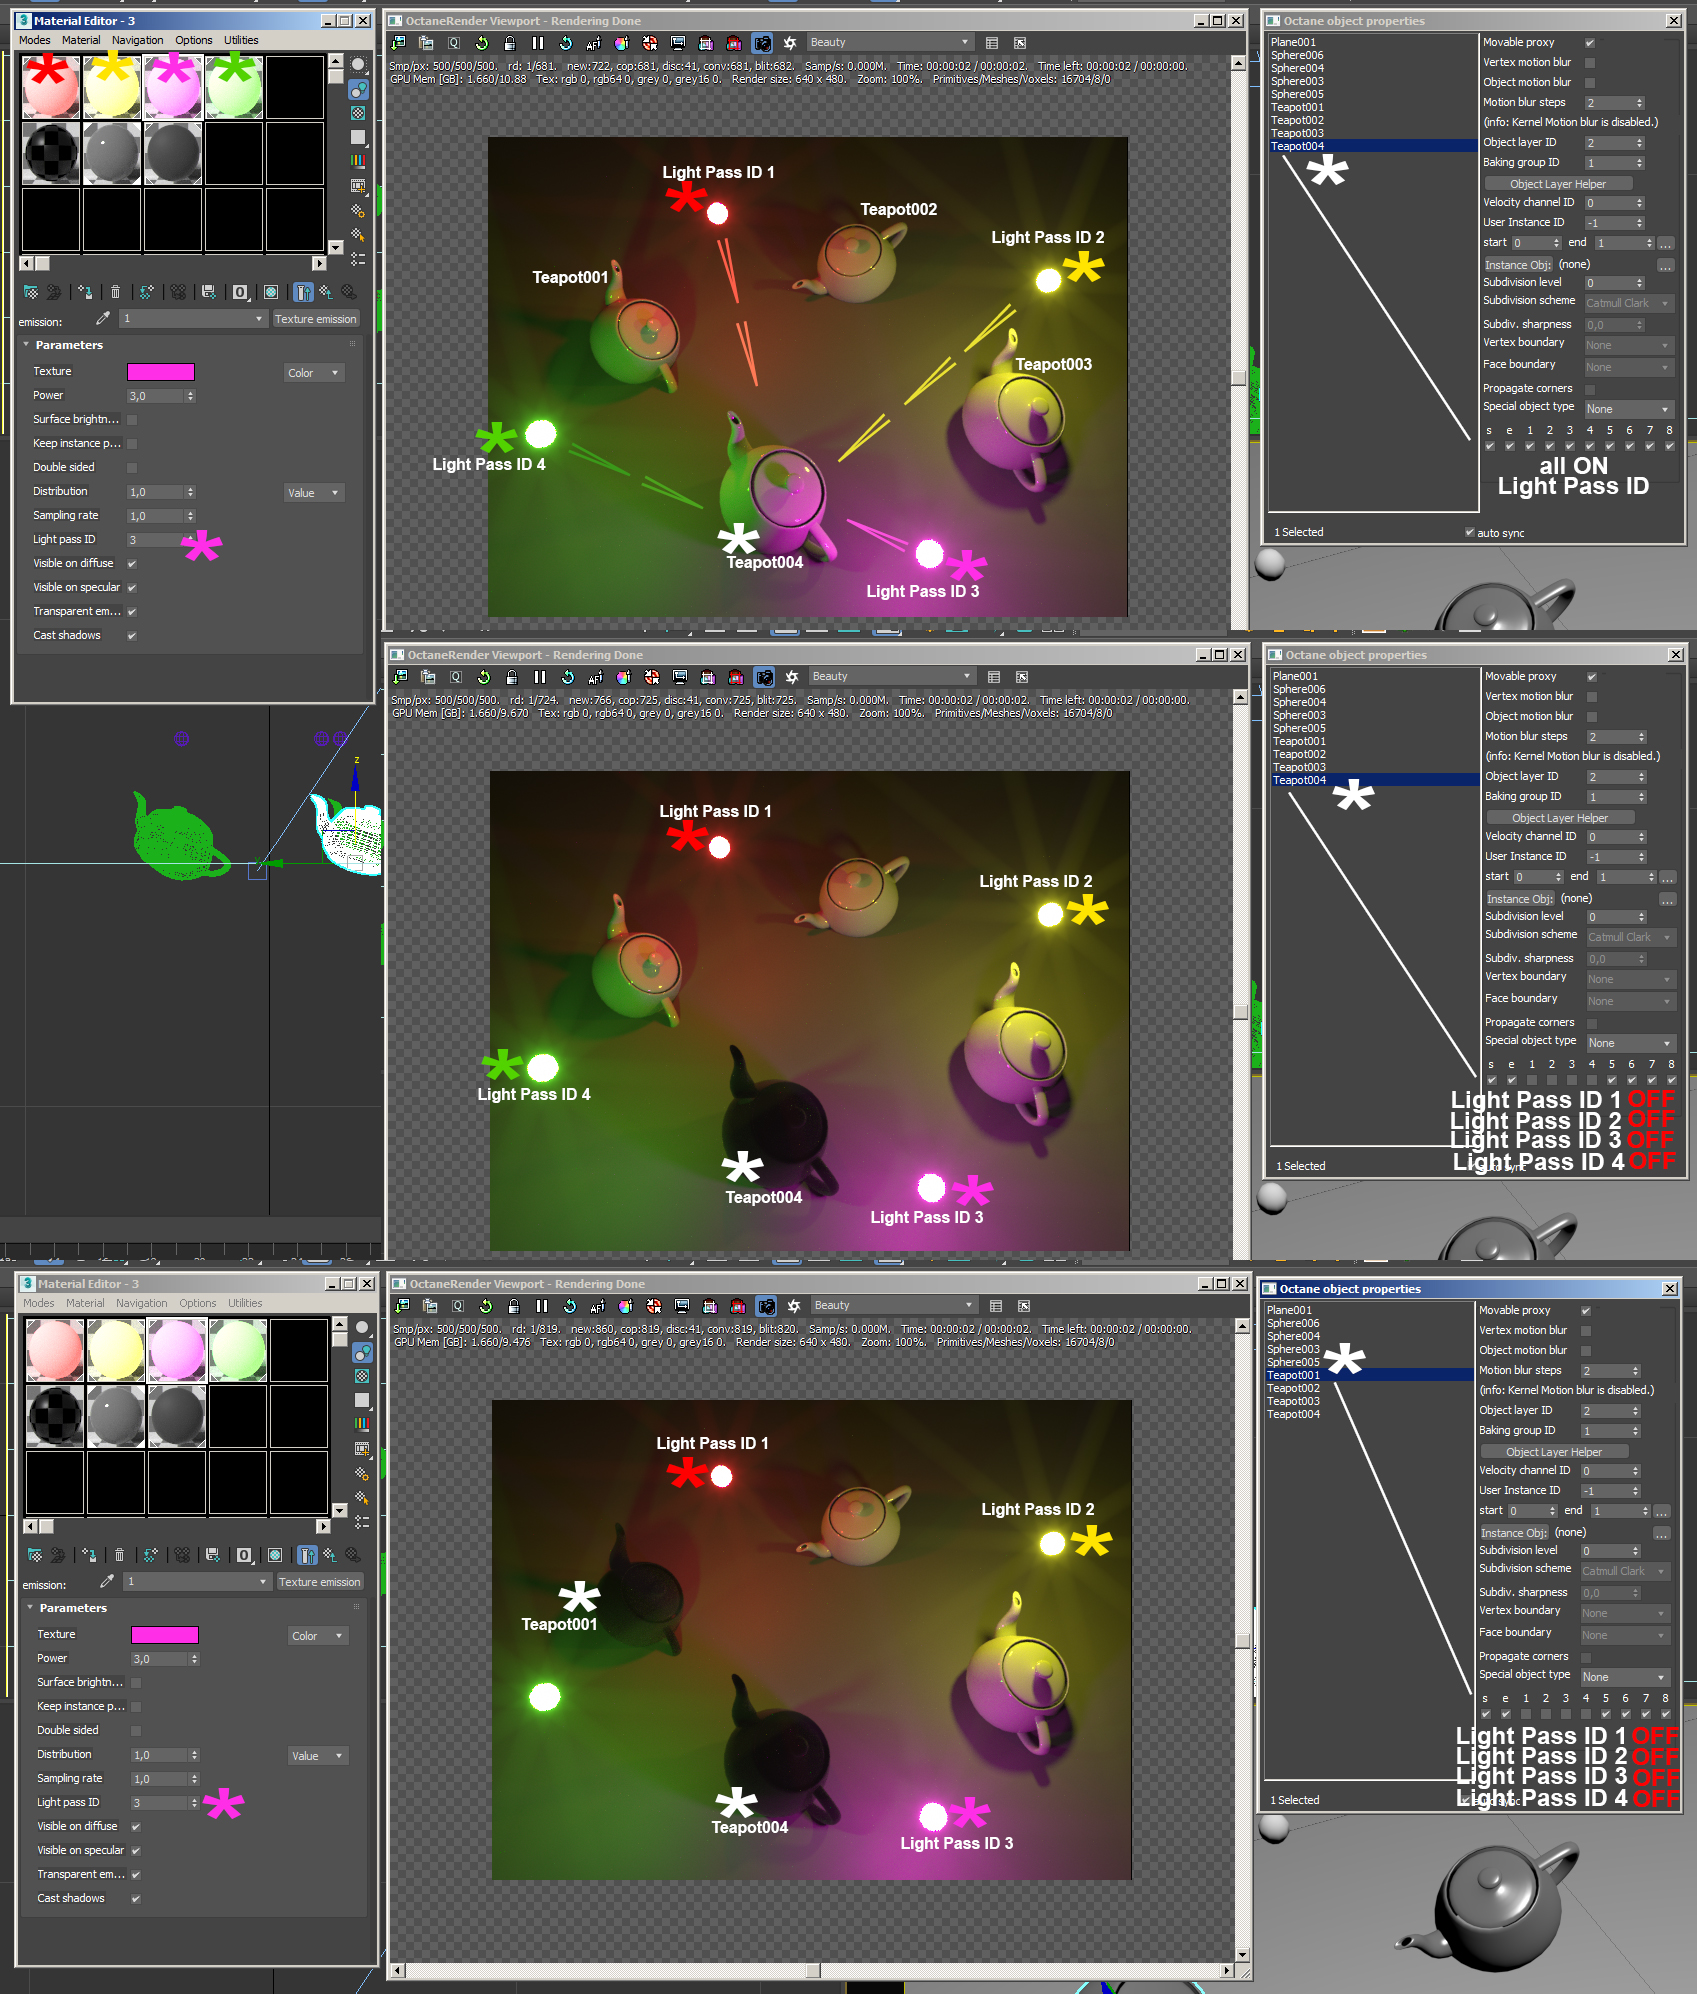Image resolution: width=1697 pixels, height=1994 pixels.
Task: Open emission slot dropdown in top Material Editor
Action: (193, 319)
